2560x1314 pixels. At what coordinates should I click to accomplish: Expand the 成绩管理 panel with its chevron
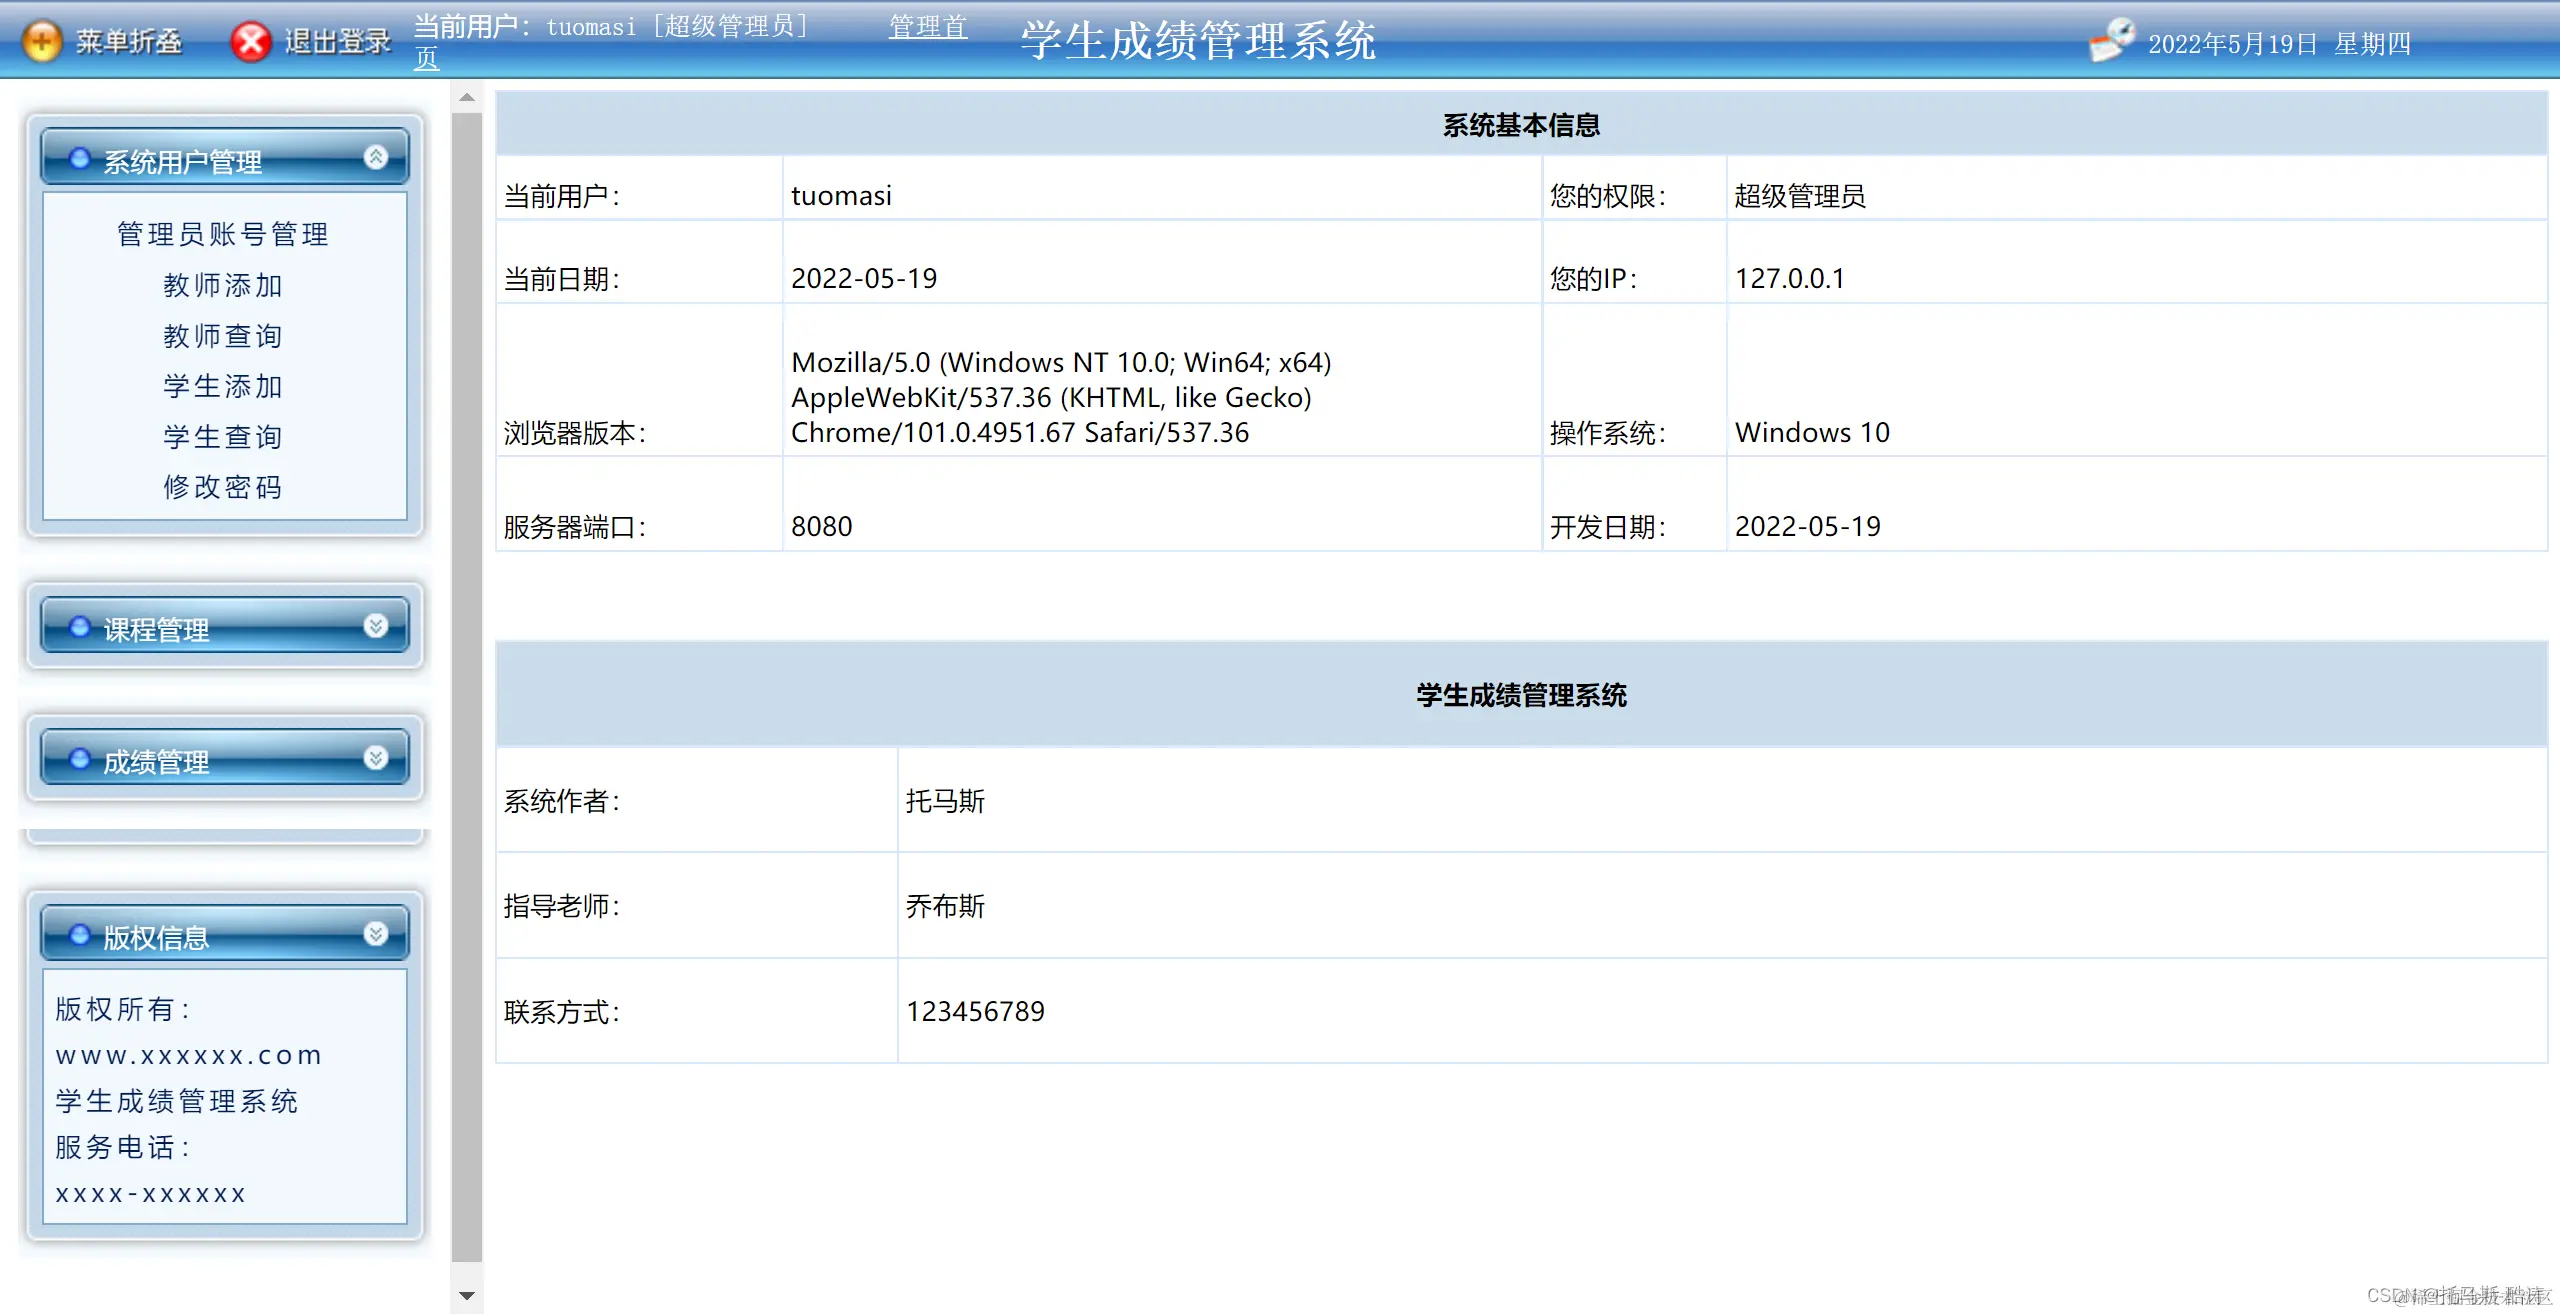pyautogui.click(x=376, y=758)
